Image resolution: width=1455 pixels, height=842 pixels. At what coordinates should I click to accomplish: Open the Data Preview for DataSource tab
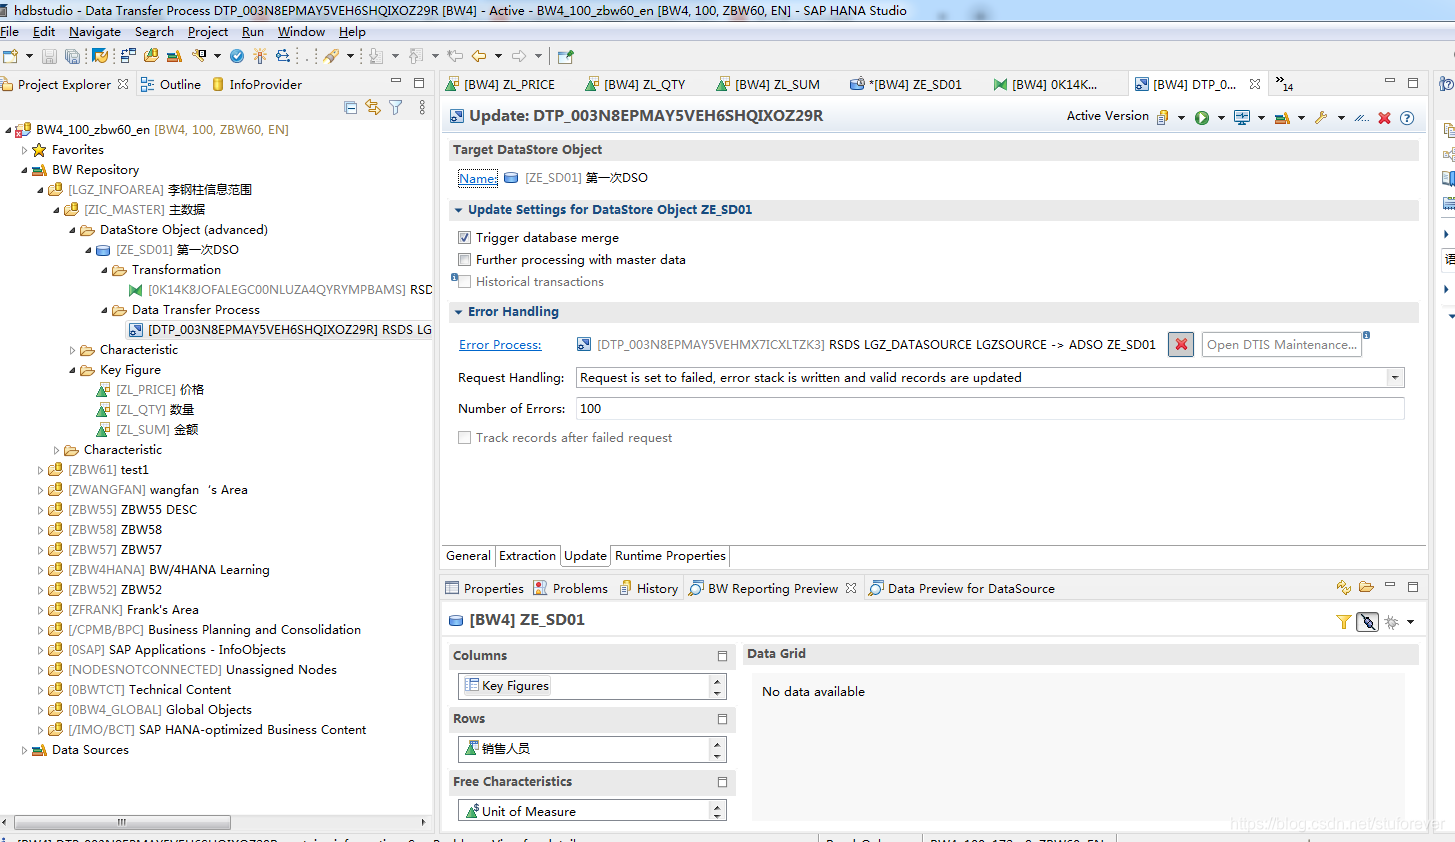click(962, 589)
